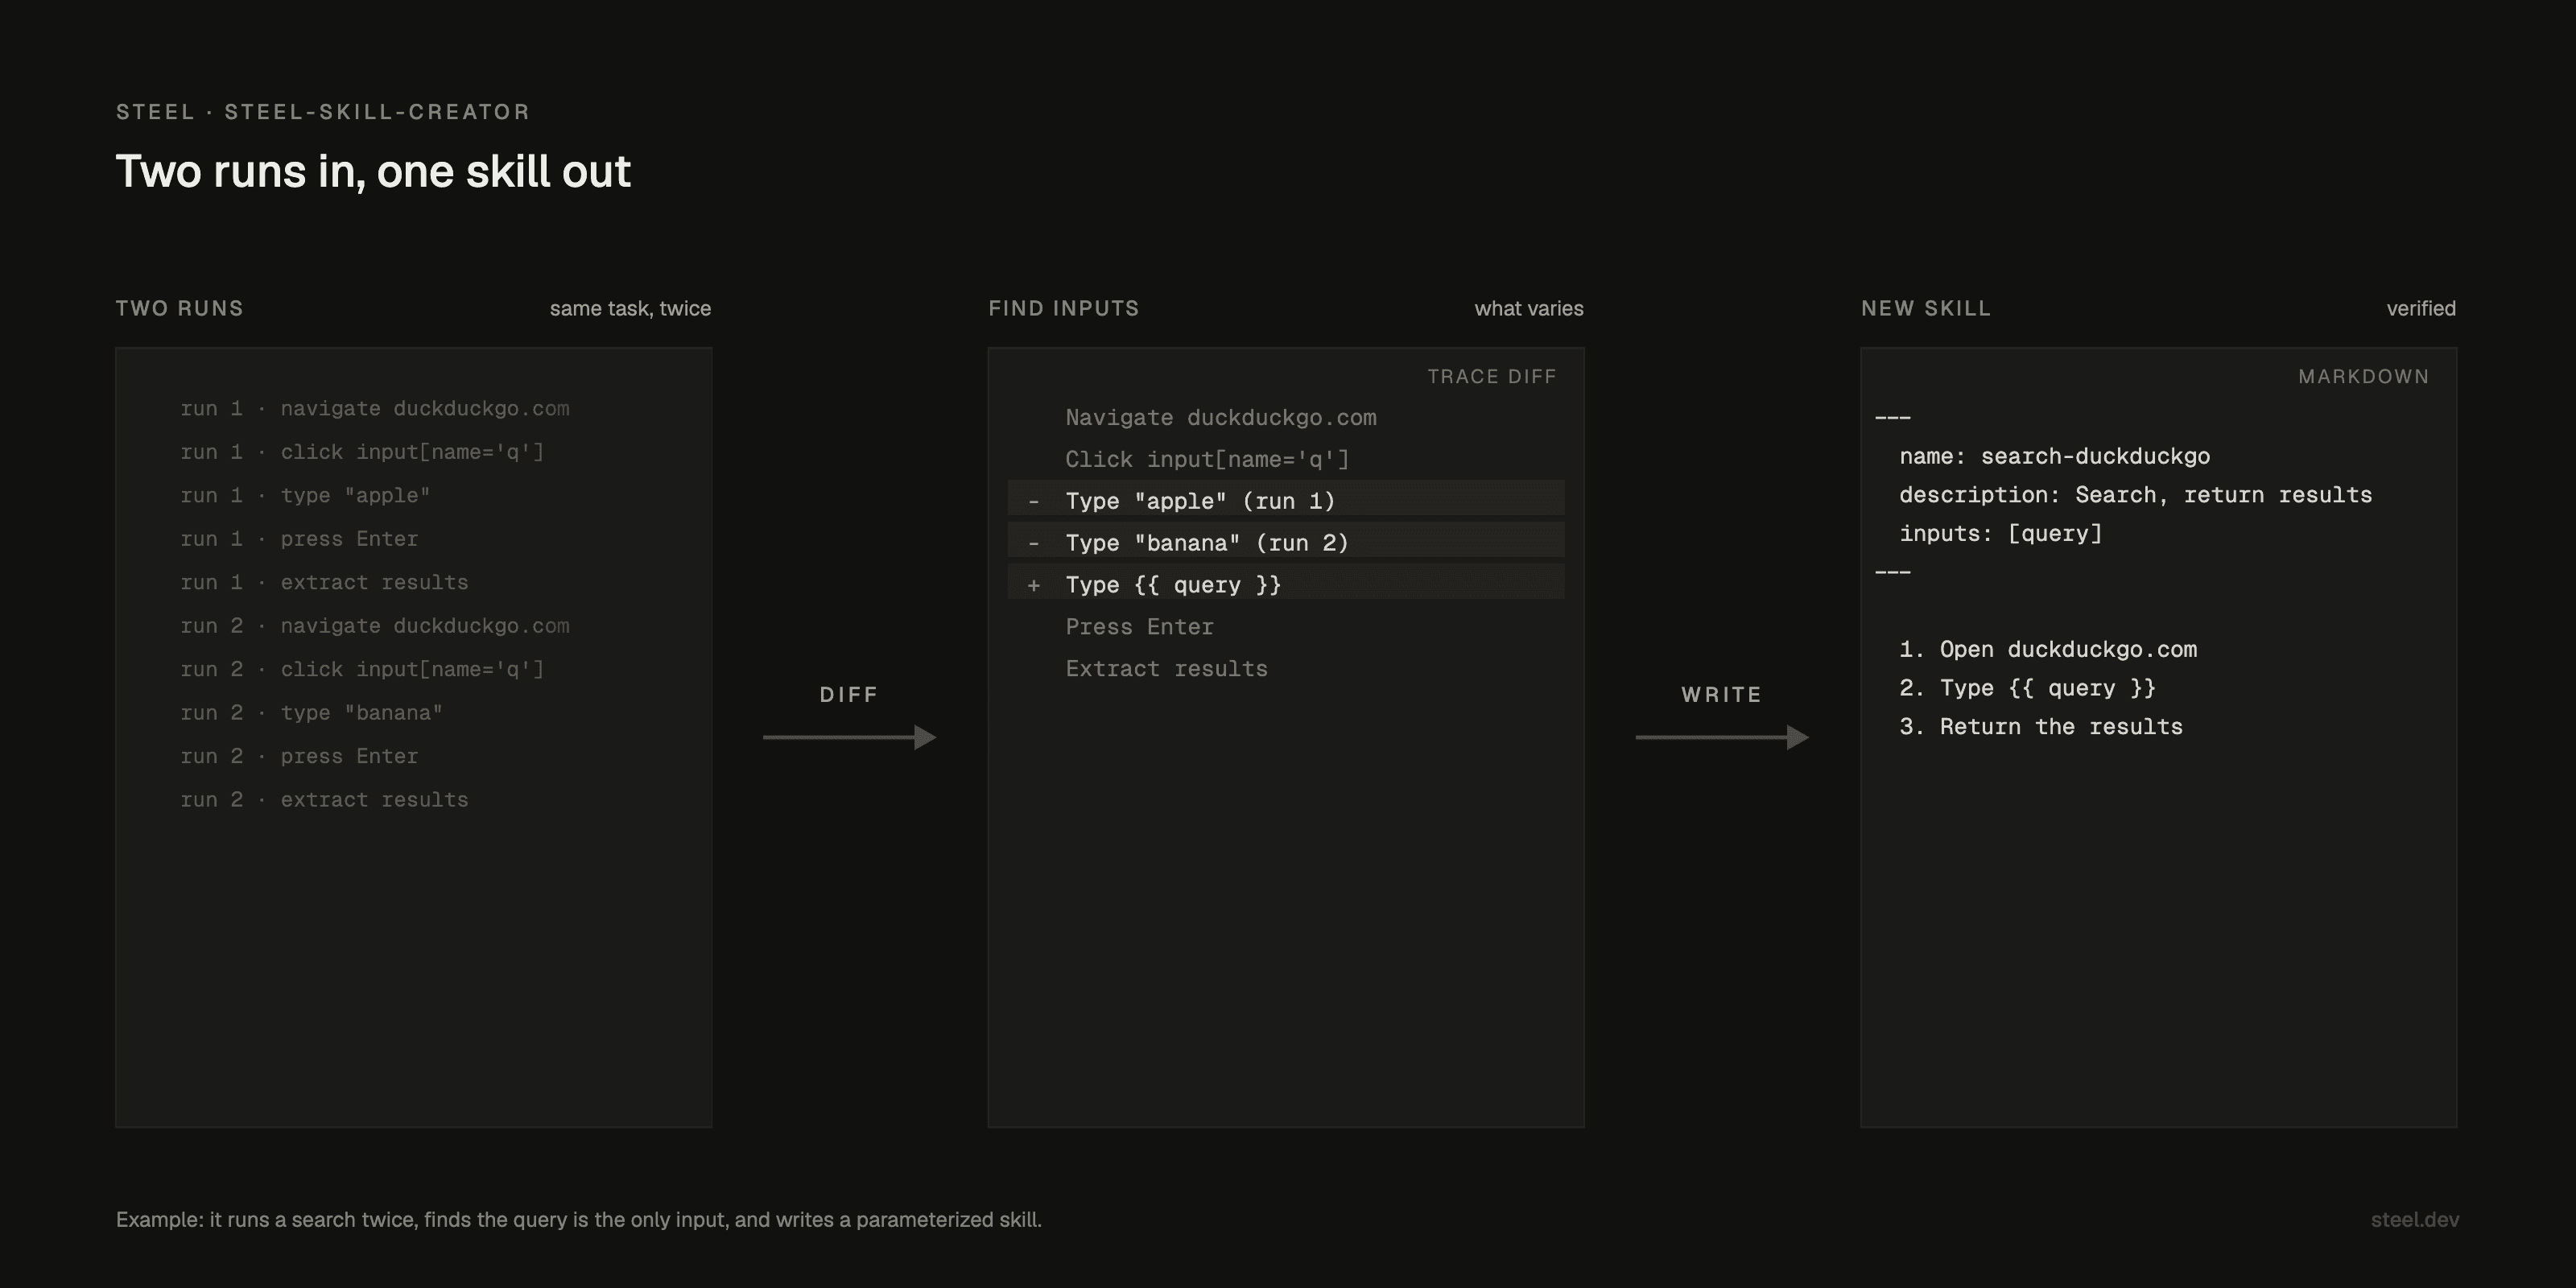Select row 'run 2 · navigate duckduckgo.com'
The image size is (2576, 1288).
pyautogui.click(x=375, y=626)
